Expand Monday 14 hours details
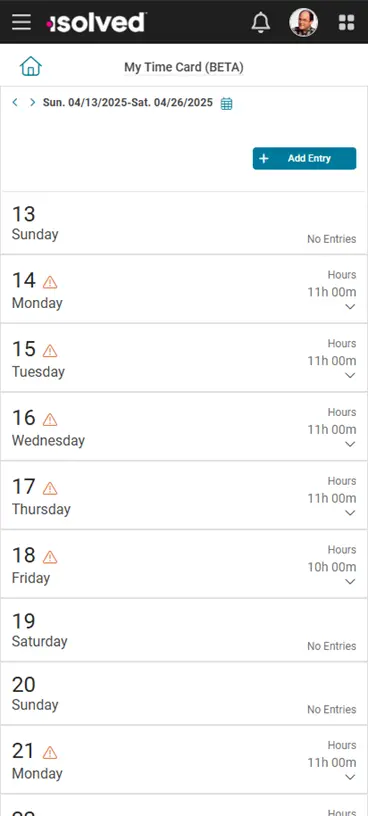This screenshot has height=816, width=368. [x=350, y=307]
